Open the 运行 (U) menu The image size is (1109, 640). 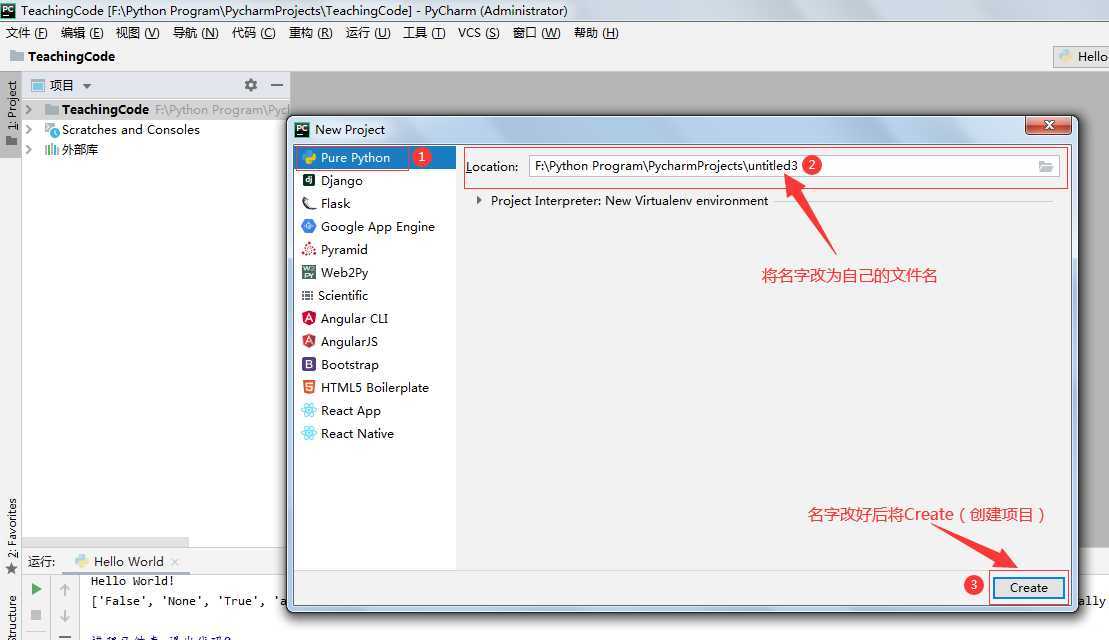(x=368, y=33)
